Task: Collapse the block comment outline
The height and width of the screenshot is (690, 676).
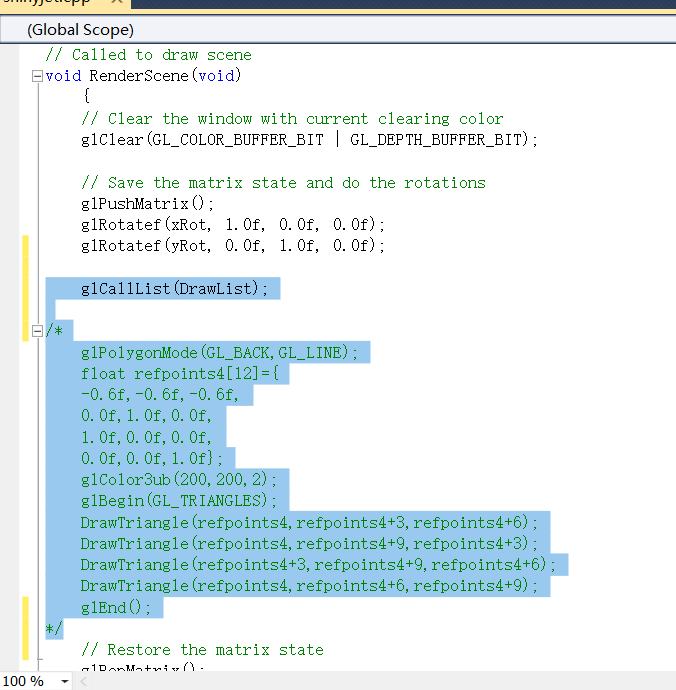Action: pos(37,331)
